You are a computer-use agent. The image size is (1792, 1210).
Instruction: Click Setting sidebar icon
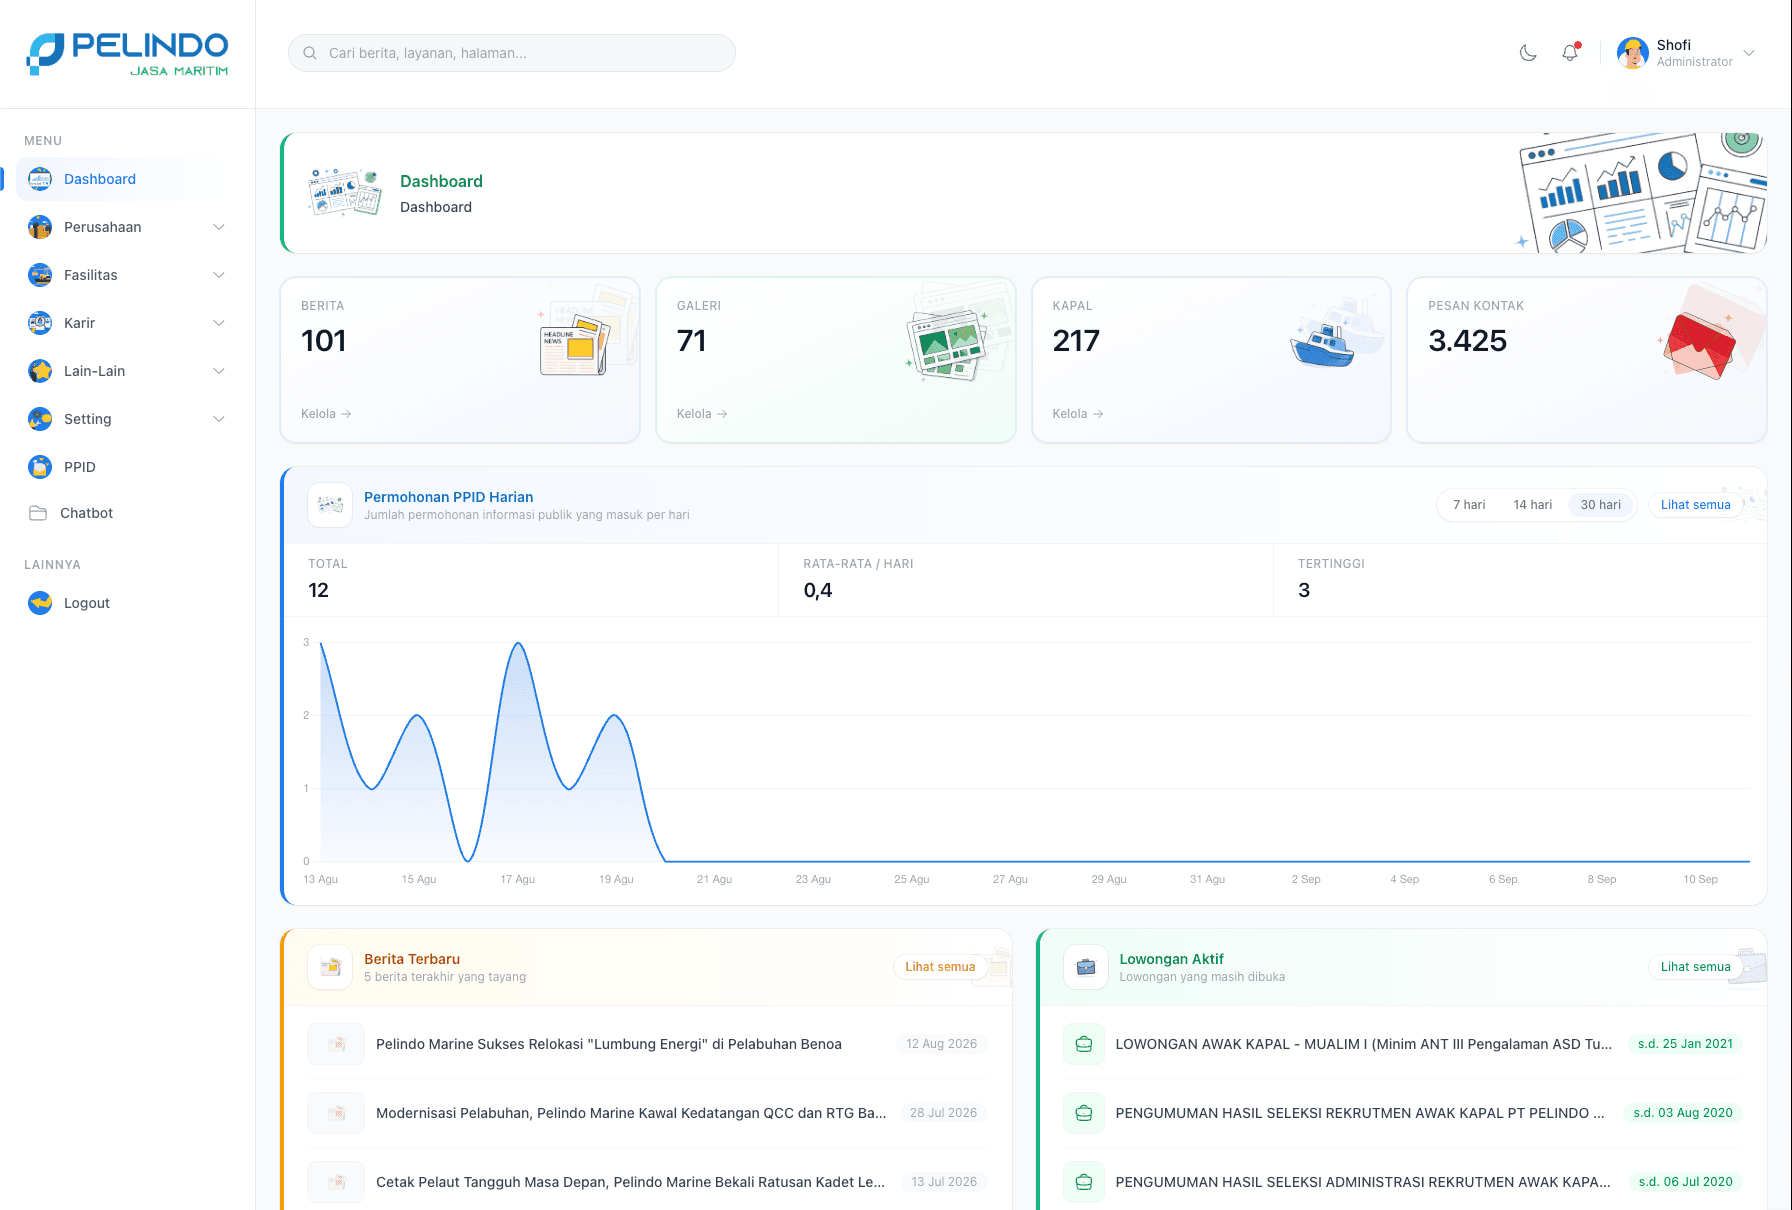(40, 419)
